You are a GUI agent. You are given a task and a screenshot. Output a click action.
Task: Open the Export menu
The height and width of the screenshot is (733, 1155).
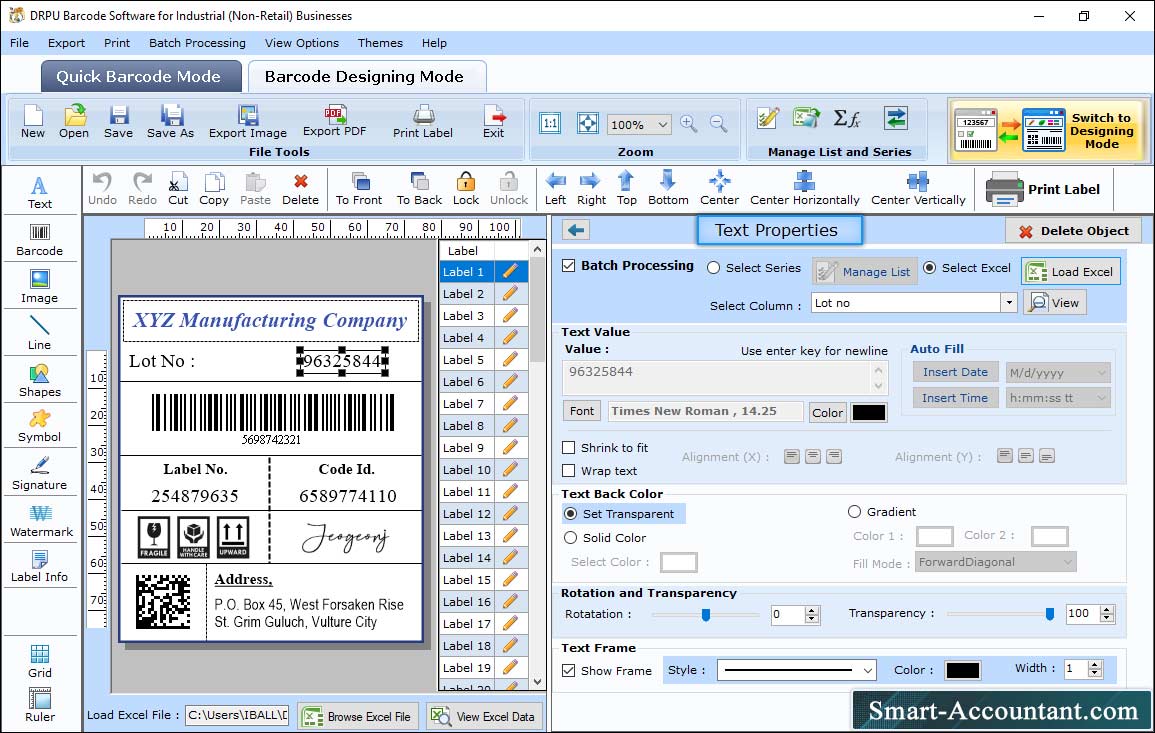(x=66, y=43)
